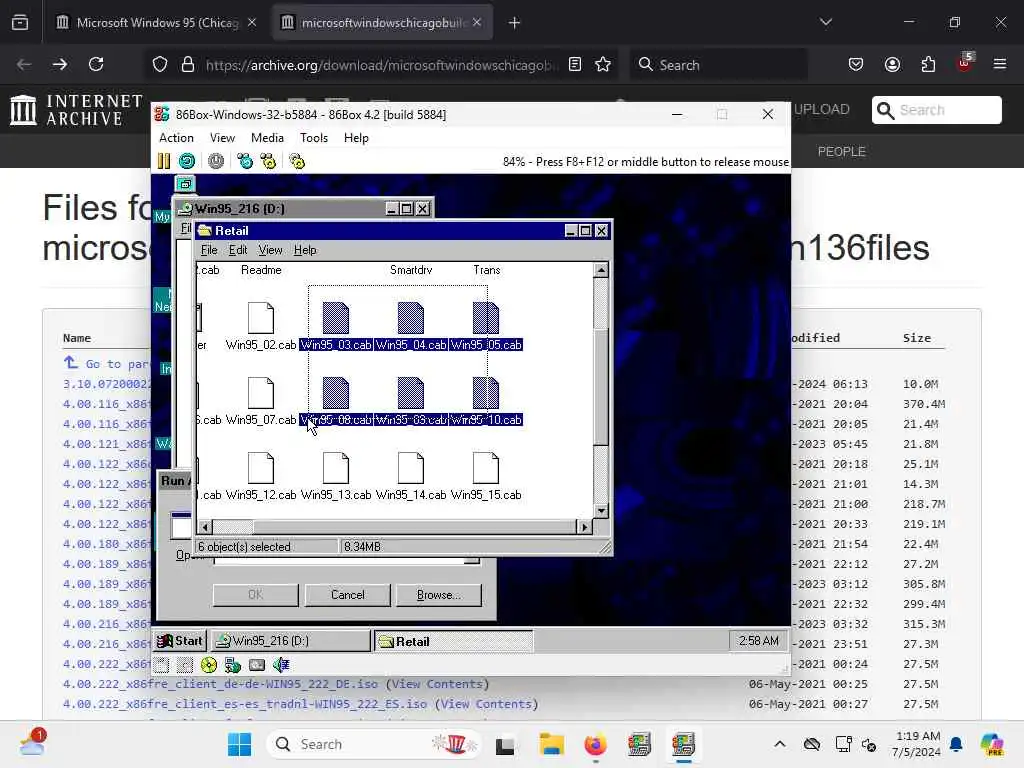The image size is (1024, 768).
Task: Select the Win95_10.cab file icon
Action: click(x=486, y=393)
